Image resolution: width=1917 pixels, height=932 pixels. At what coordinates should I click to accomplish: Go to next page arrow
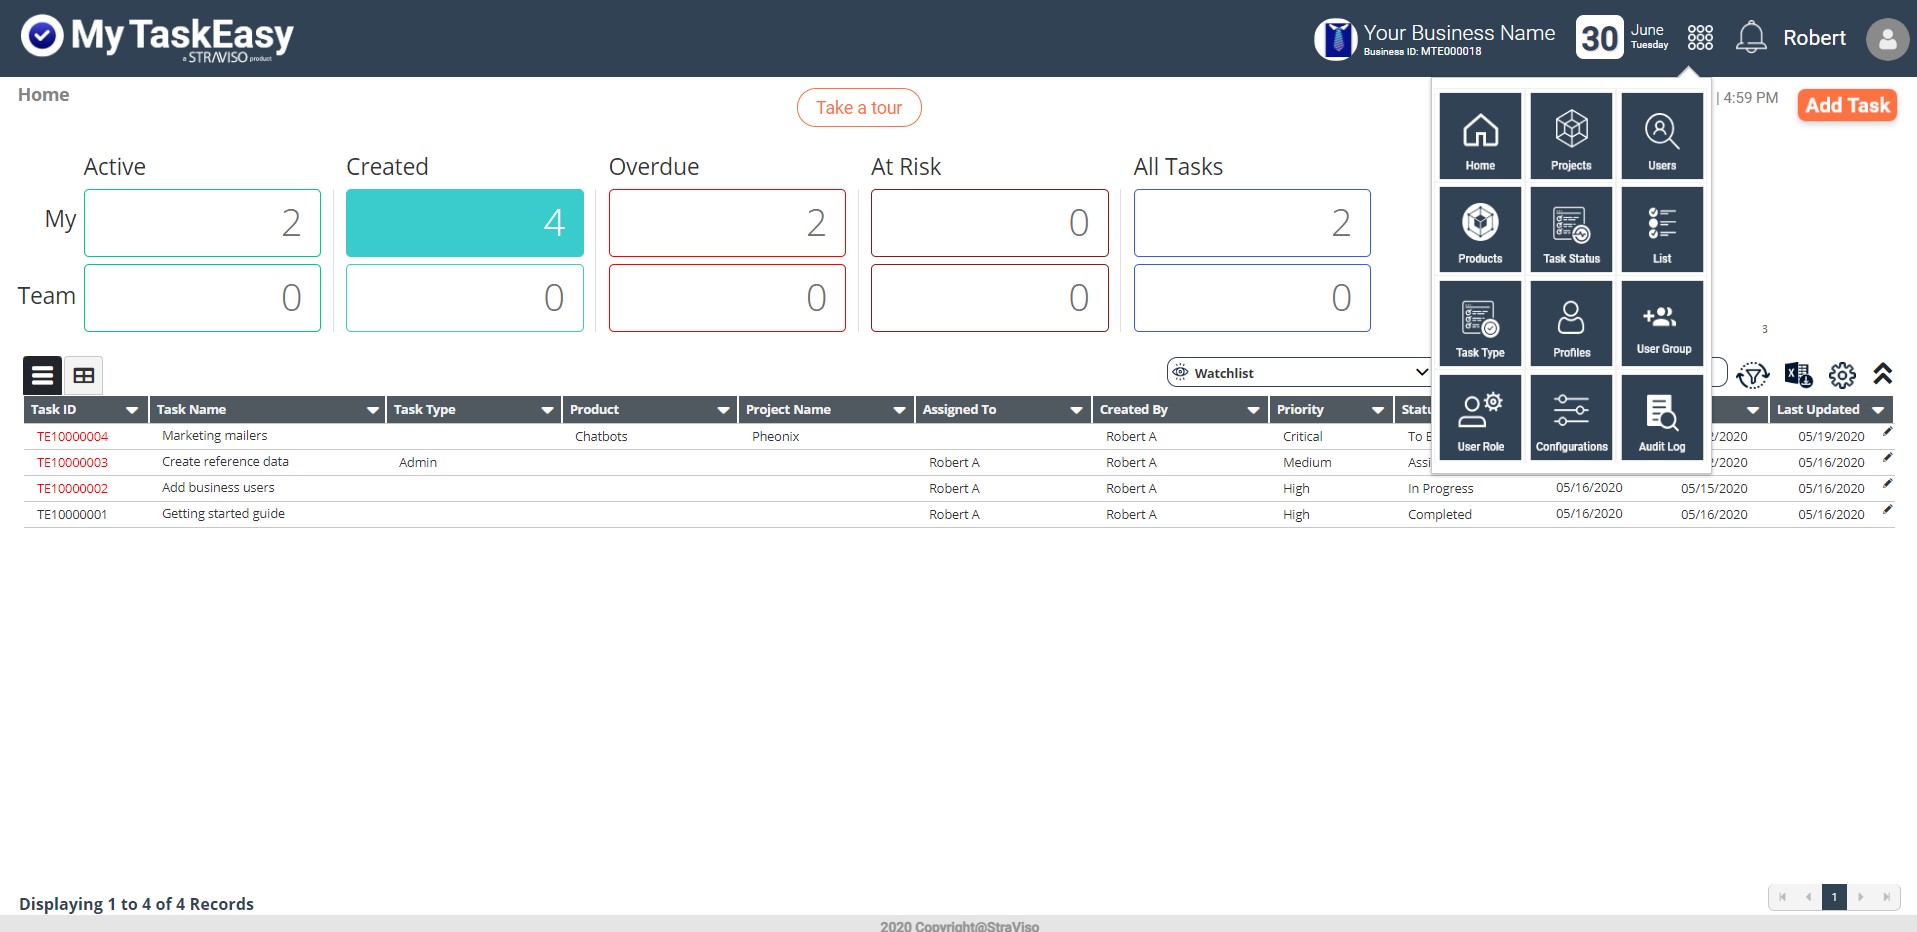(1860, 897)
